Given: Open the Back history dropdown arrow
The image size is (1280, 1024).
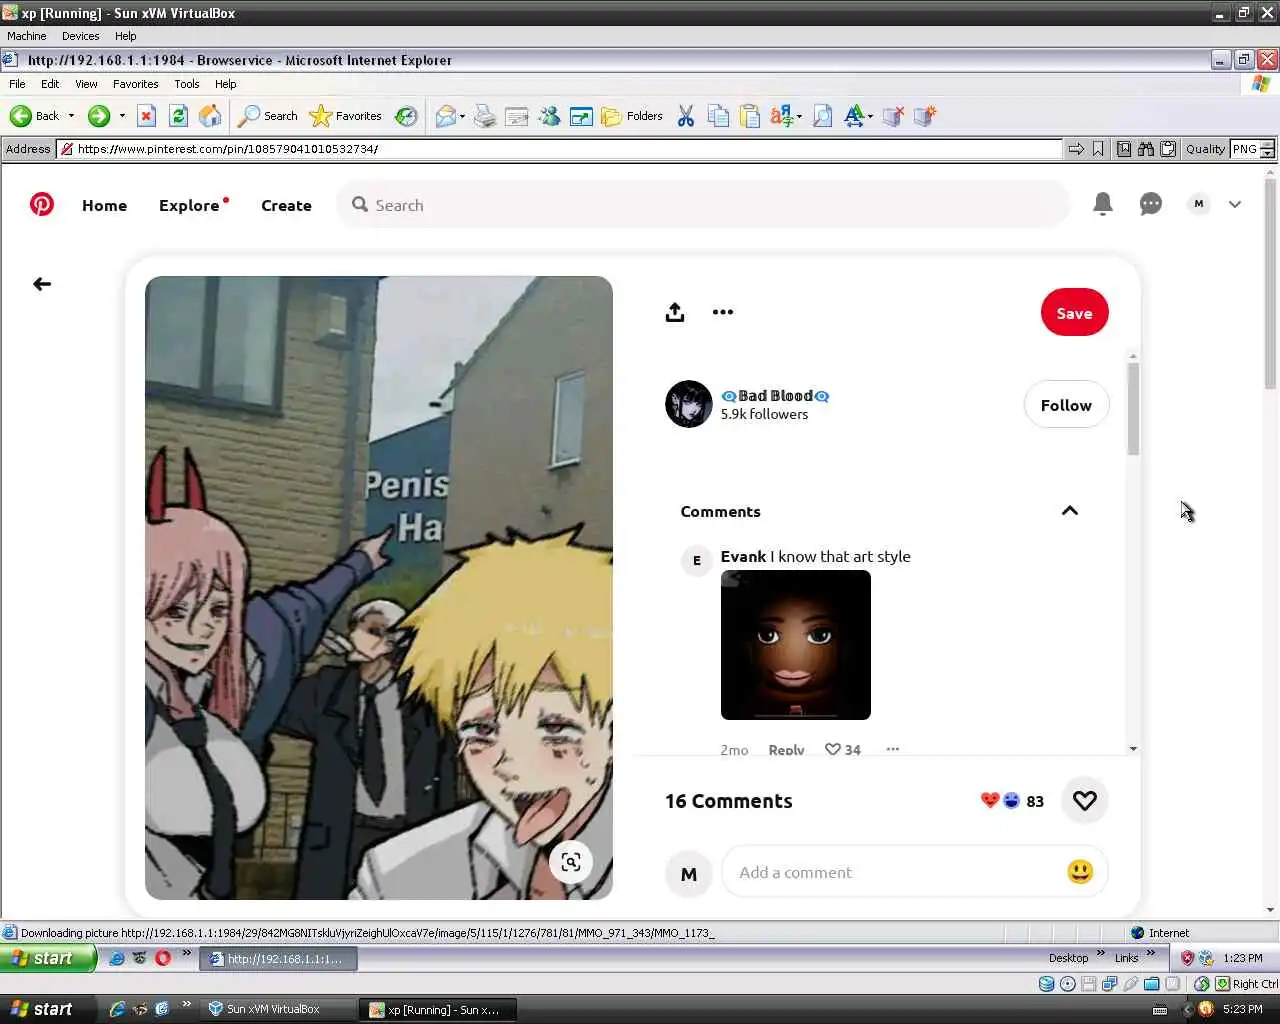Looking at the screenshot, I should (71, 116).
